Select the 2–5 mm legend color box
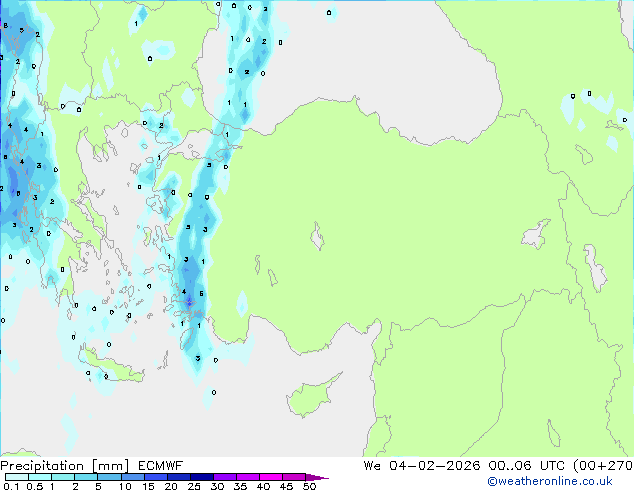The height and width of the screenshot is (490, 634). coord(86,477)
